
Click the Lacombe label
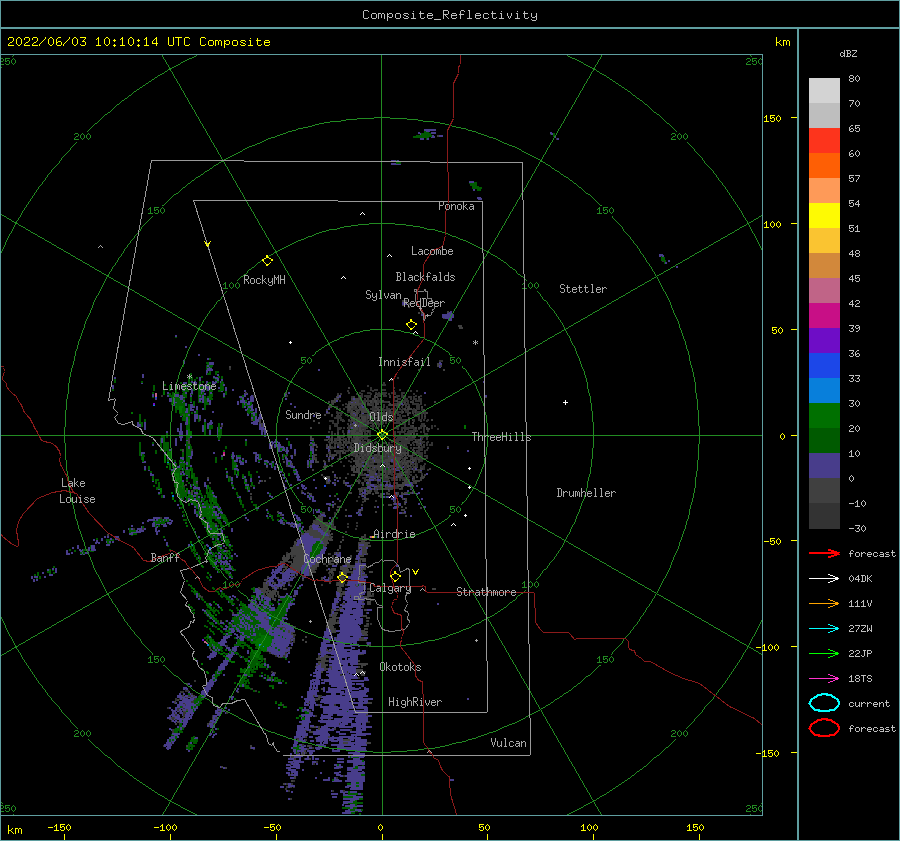(432, 251)
